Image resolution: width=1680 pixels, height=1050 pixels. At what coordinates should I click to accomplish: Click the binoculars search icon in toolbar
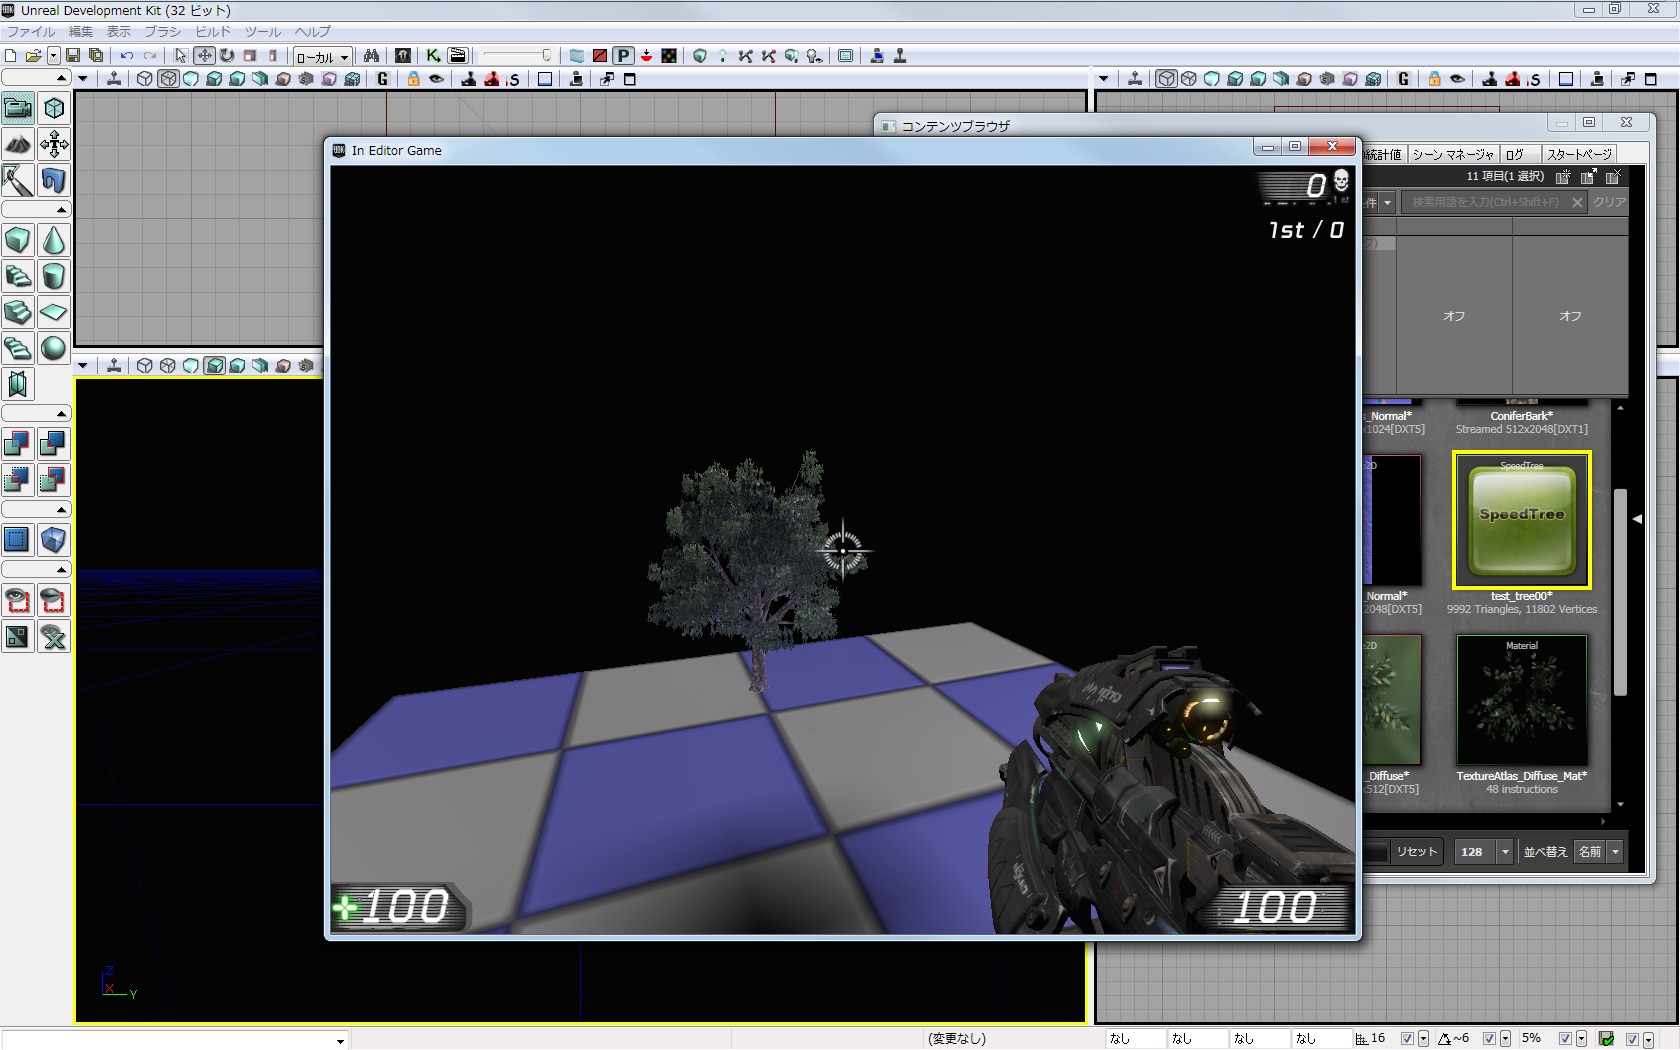pos(371,56)
